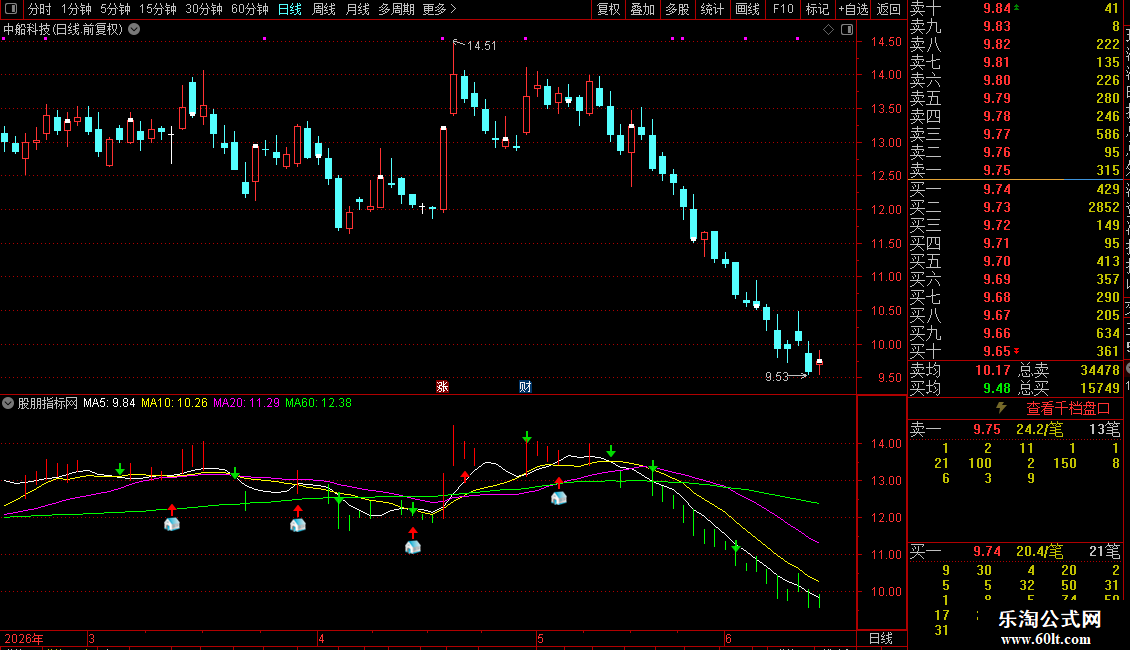Image resolution: width=1130 pixels, height=650 pixels.
Task: Click the 2026年 label on time axis
Action: (x=24, y=638)
